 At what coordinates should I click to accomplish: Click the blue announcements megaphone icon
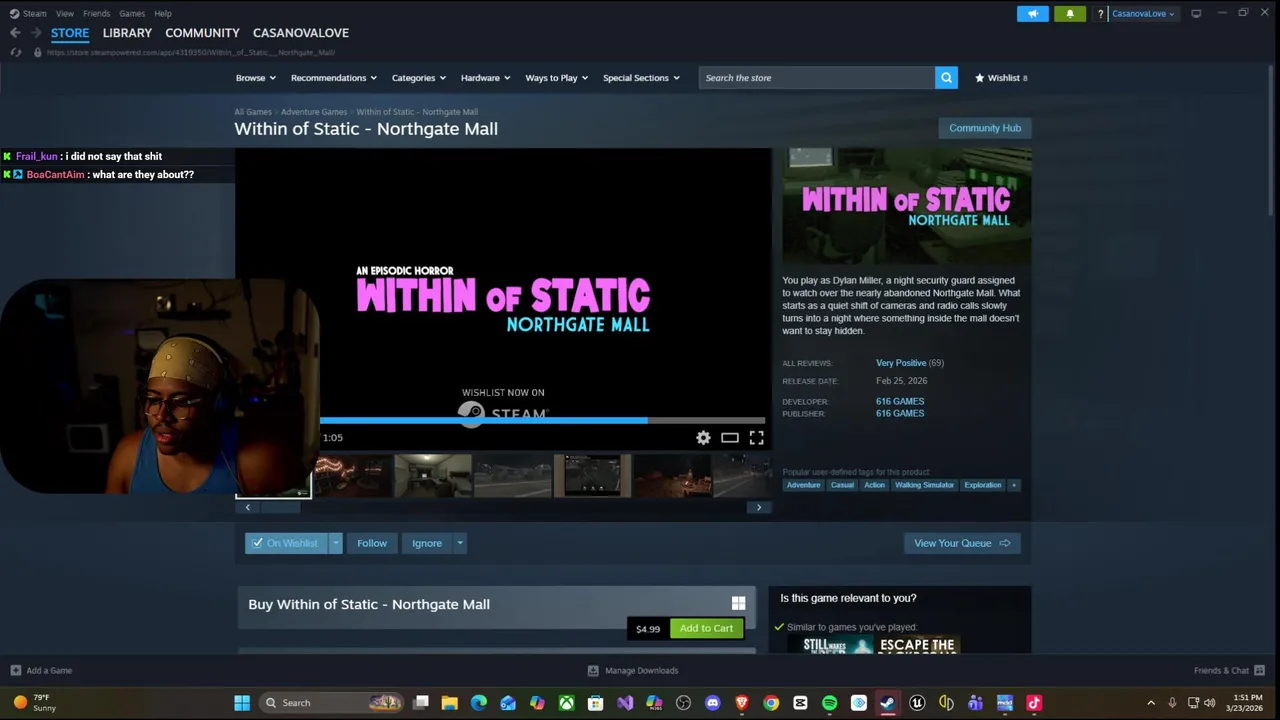point(1033,14)
